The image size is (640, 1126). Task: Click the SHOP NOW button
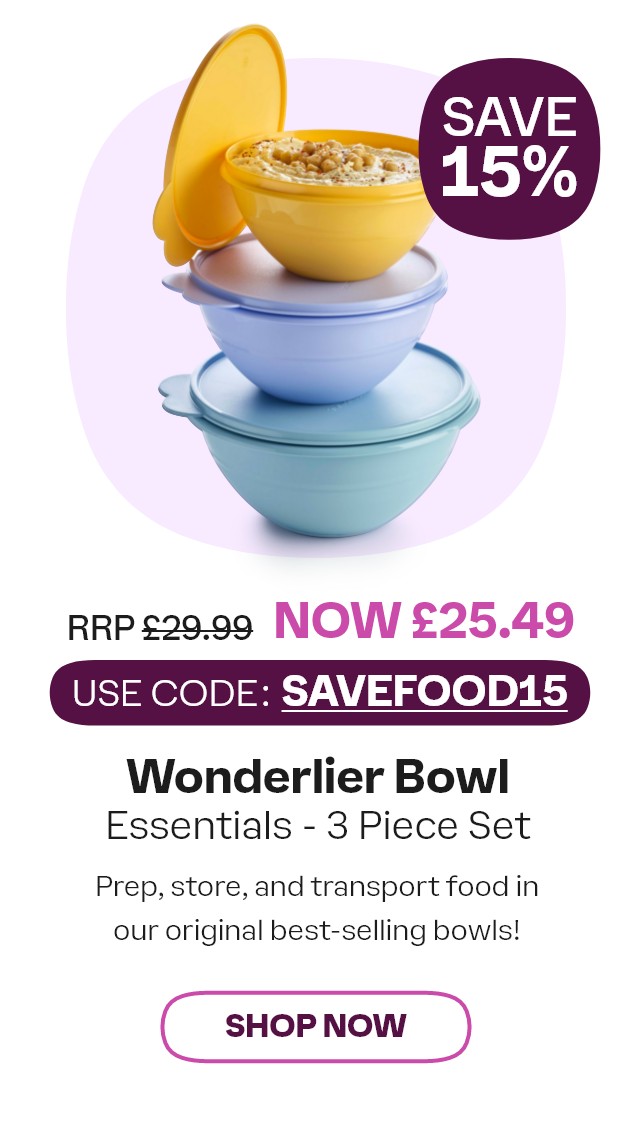click(315, 1026)
